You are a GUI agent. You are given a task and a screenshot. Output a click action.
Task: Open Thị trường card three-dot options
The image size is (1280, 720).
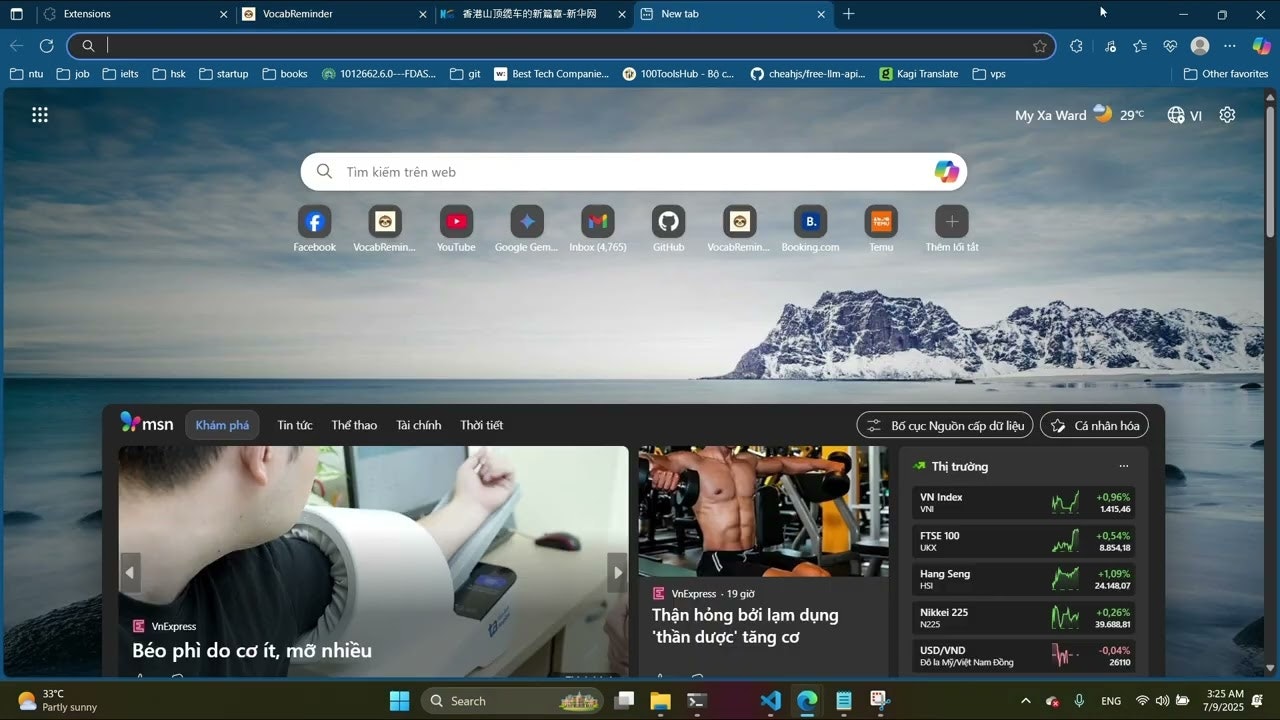(x=1123, y=466)
